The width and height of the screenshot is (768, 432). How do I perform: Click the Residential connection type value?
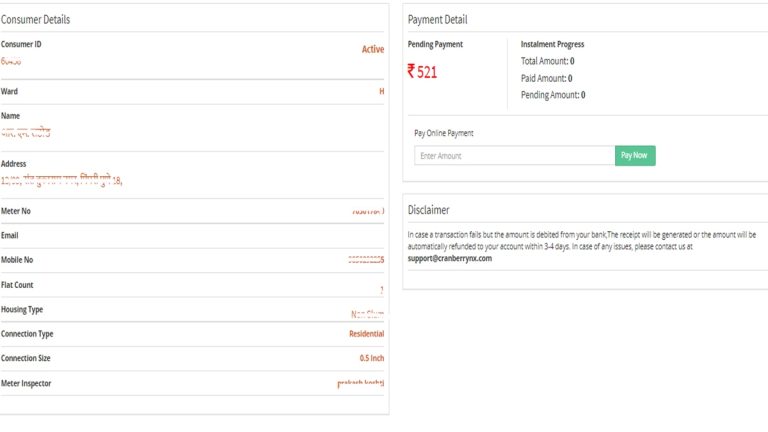[x=366, y=334]
